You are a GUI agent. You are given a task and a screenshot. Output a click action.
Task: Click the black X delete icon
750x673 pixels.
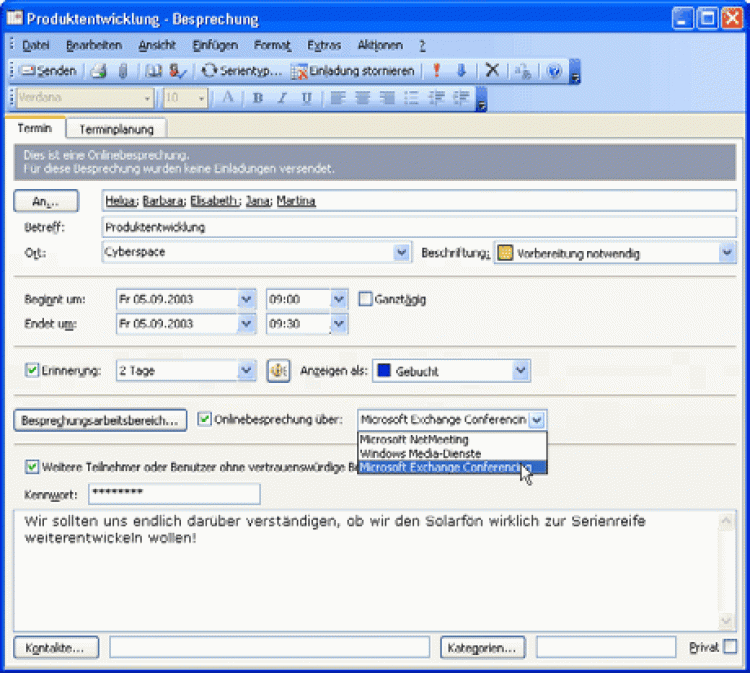tap(491, 71)
